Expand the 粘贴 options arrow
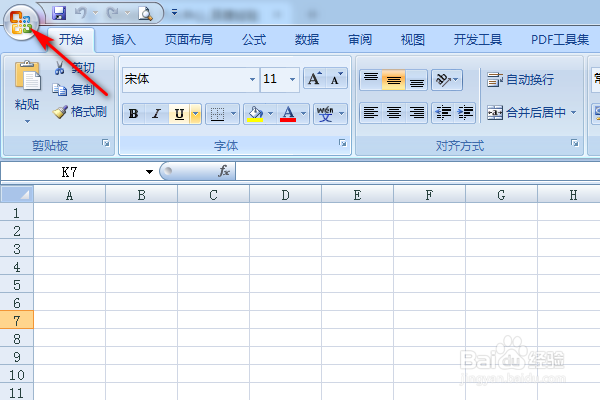Screen dimensions: 600x400 27,122
